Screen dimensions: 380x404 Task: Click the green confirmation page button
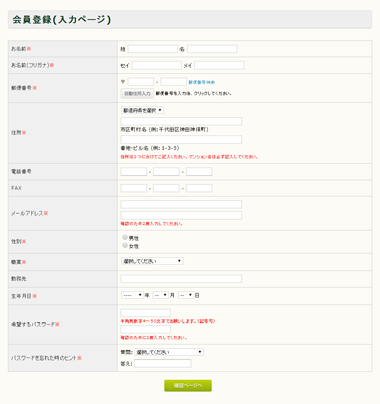click(188, 386)
